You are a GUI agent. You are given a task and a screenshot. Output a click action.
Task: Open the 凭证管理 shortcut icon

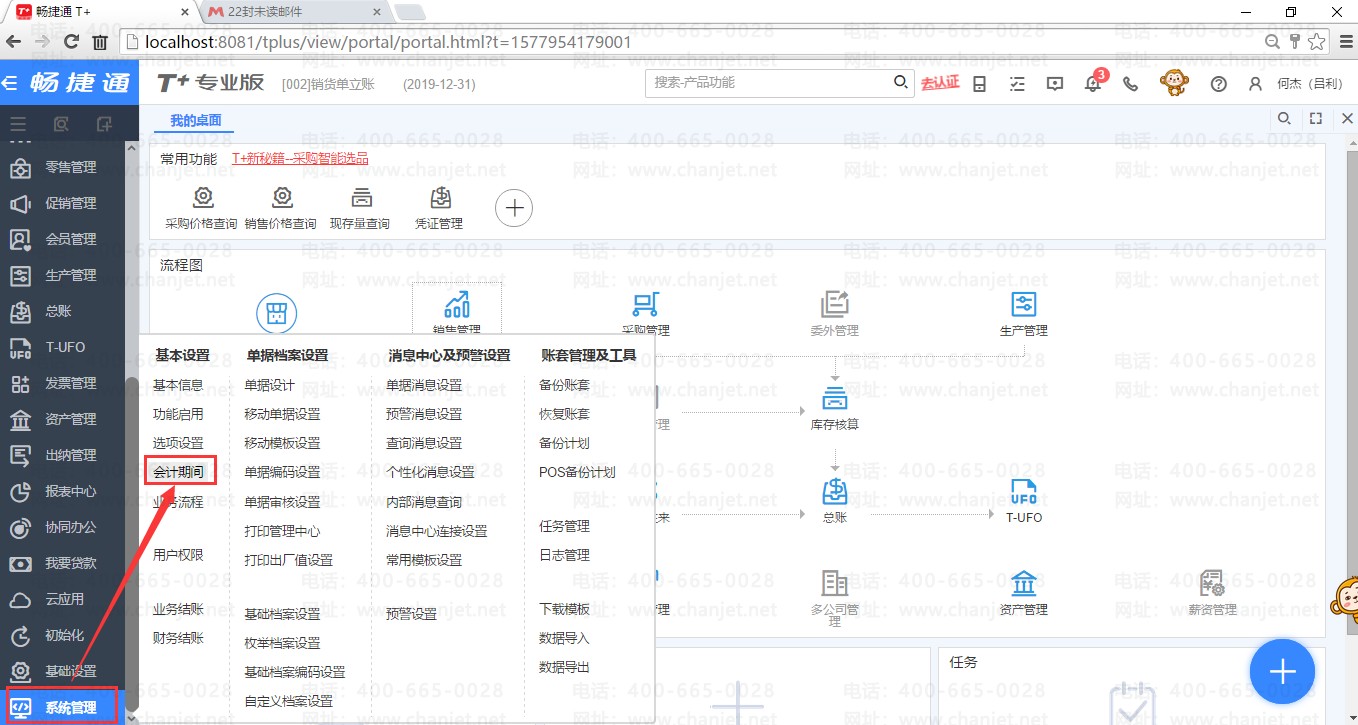(439, 198)
